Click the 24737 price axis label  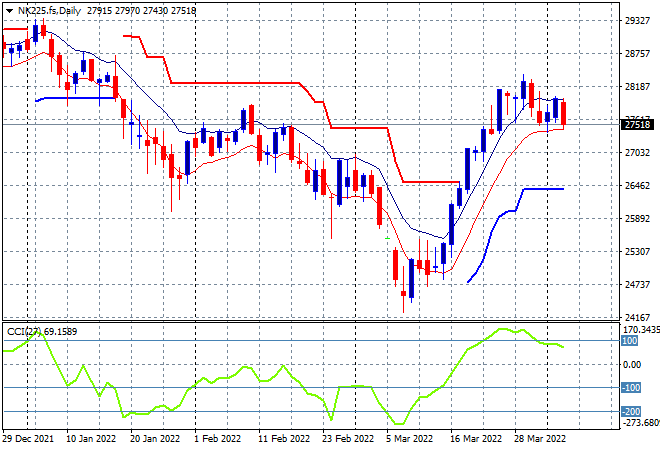click(x=637, y=284)
